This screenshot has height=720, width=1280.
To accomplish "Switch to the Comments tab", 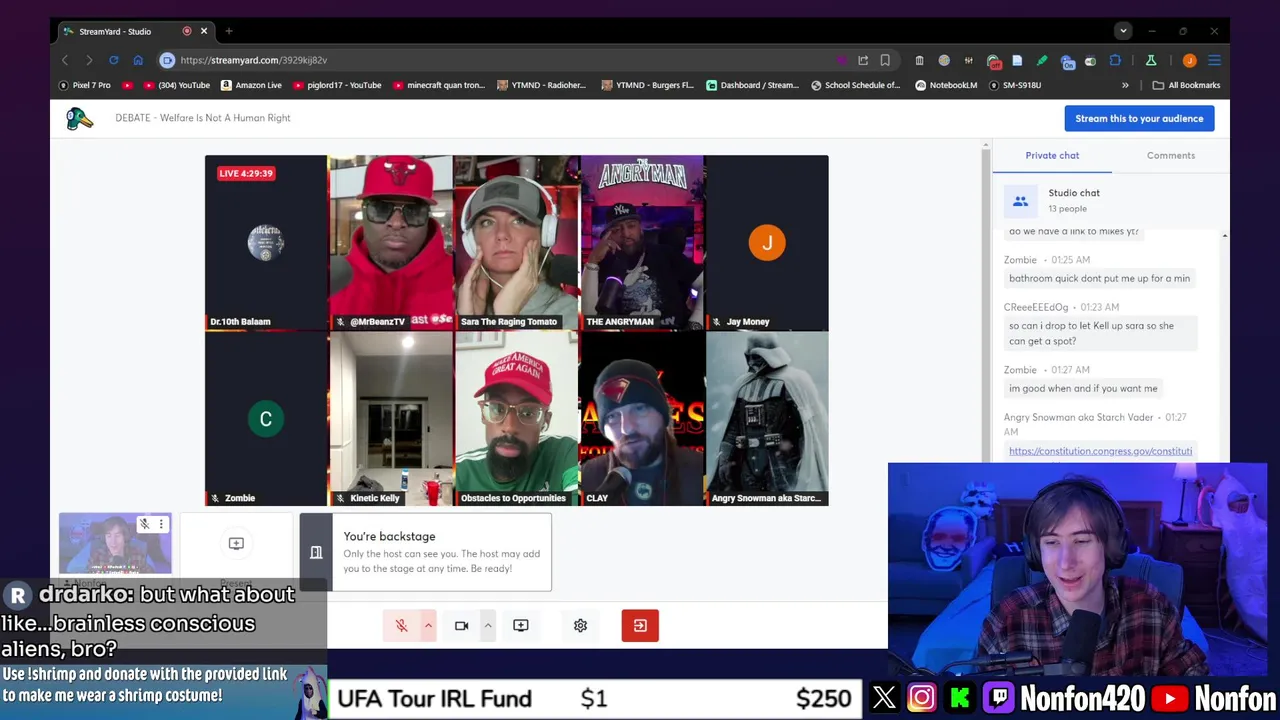I will (x=1171, y=155).
